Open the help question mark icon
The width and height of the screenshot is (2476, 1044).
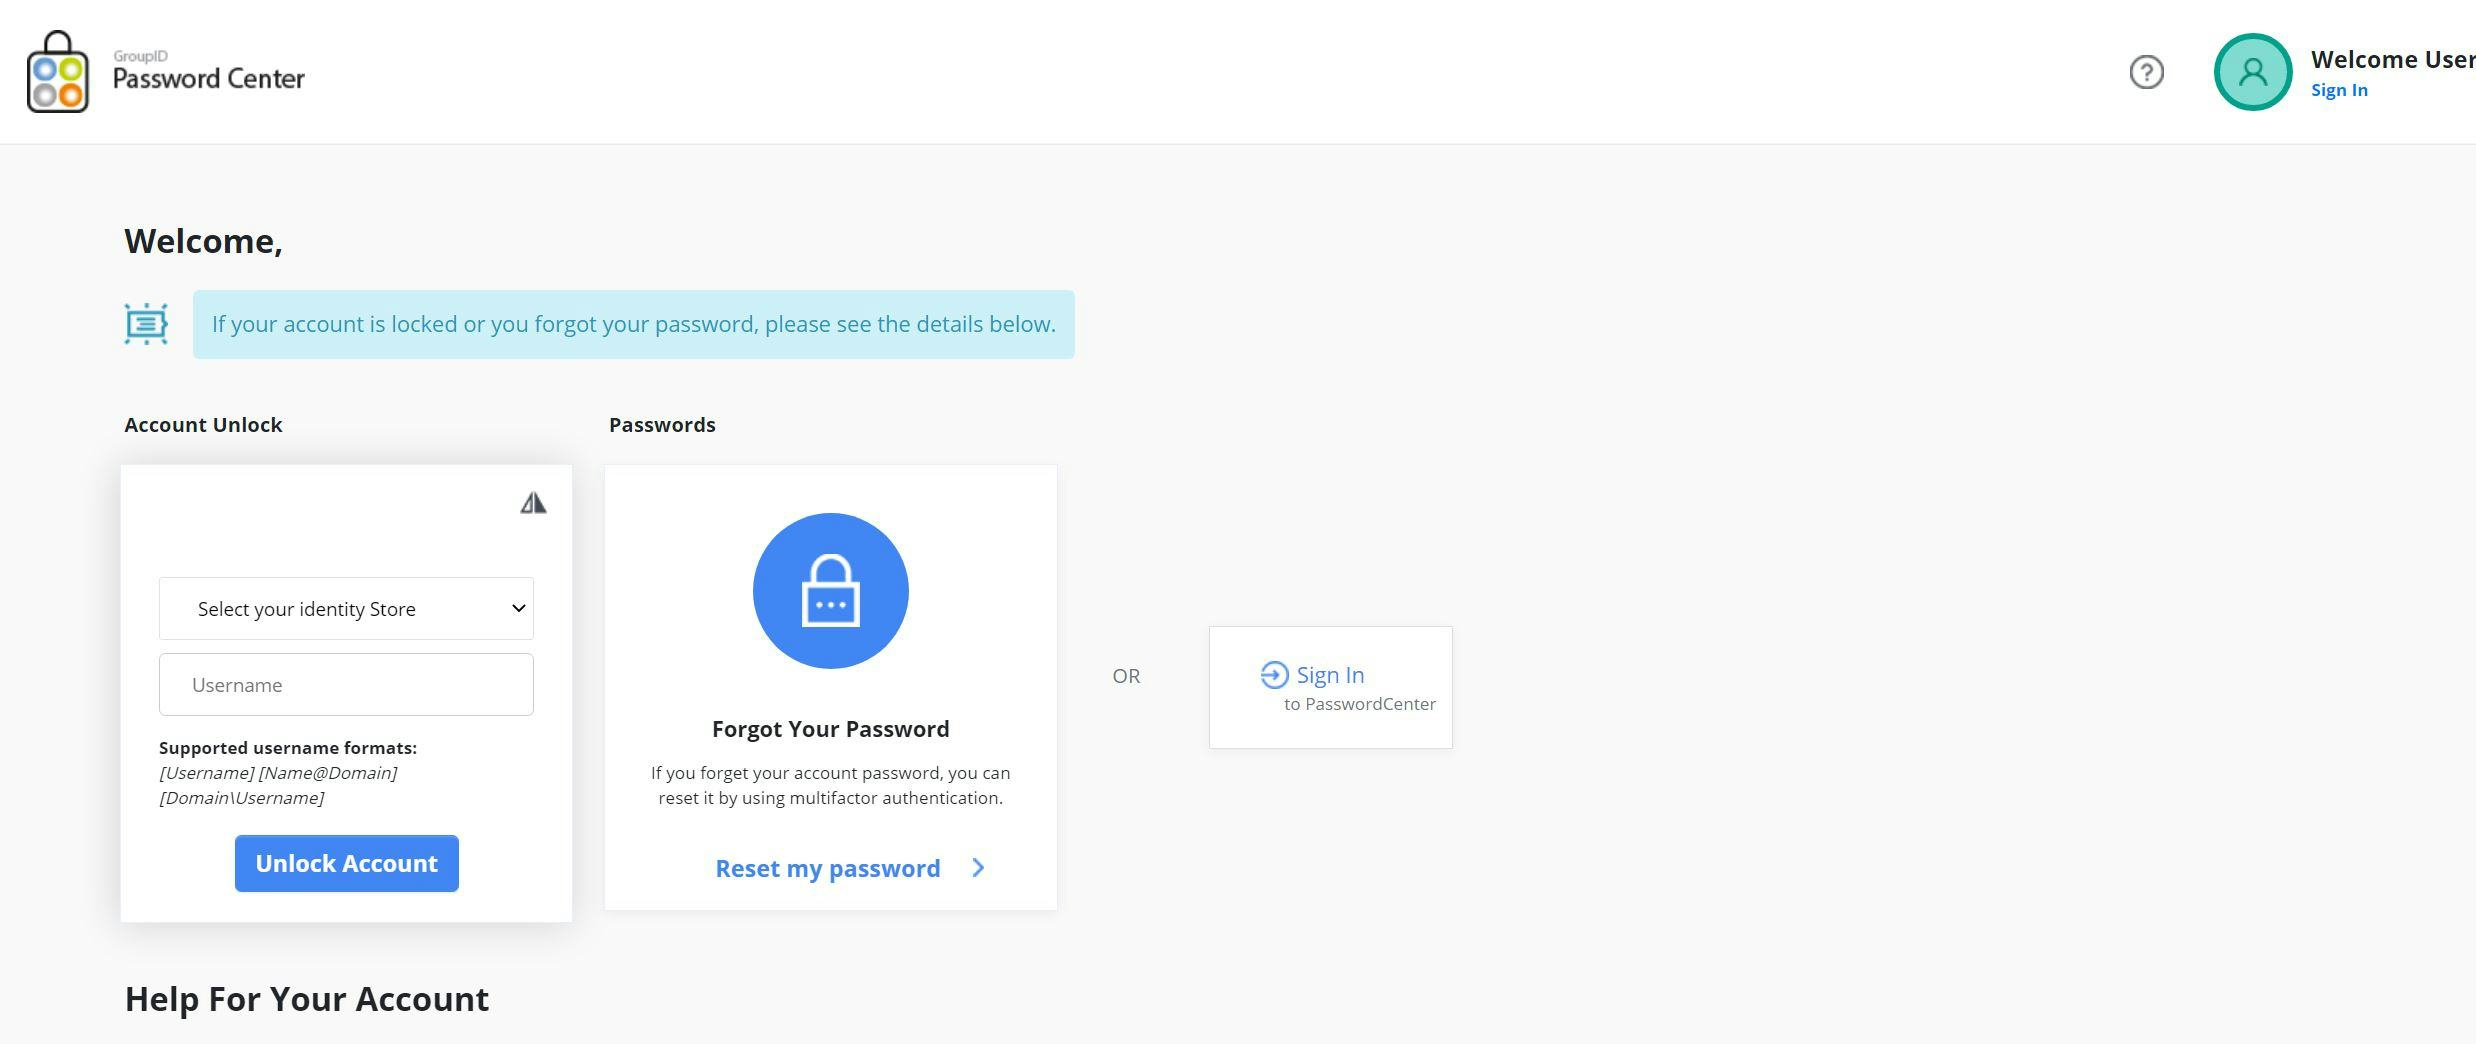[x=2146, y=71]
